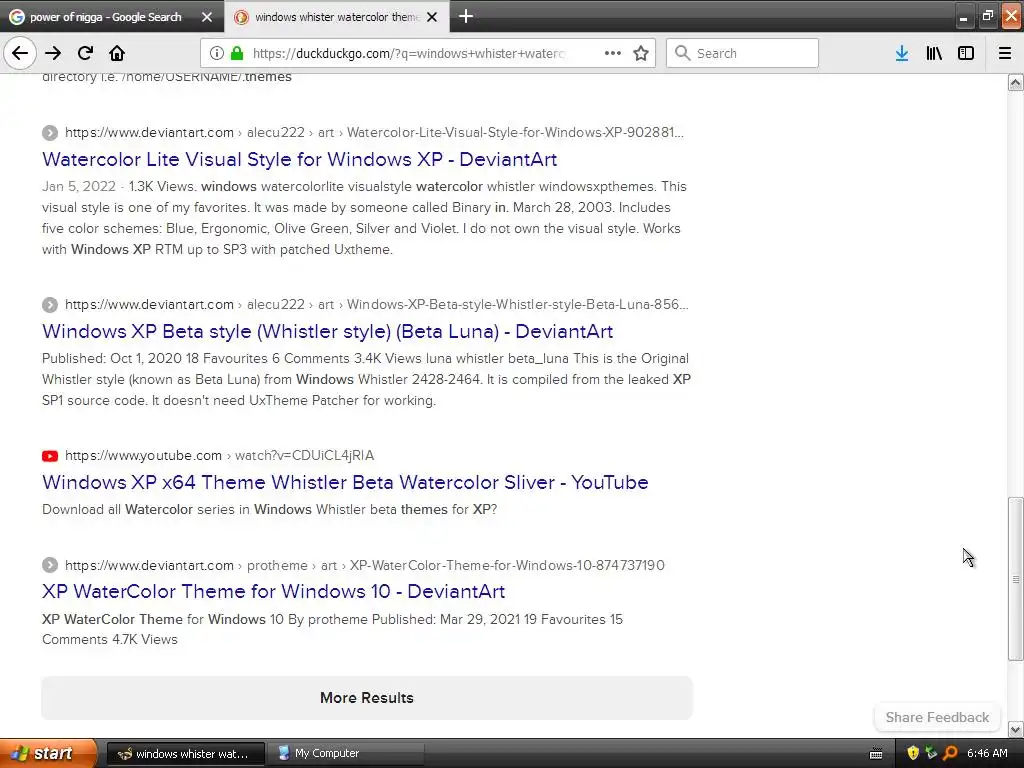1024x768 pixels.
Task: Open a new tab with the plus button
Action: pyautogui.click(x=466, y=16)
